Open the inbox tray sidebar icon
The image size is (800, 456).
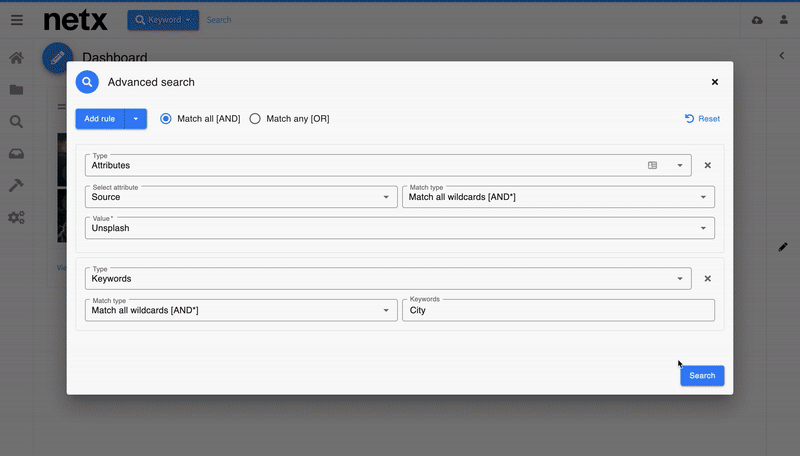pos(16,154)
